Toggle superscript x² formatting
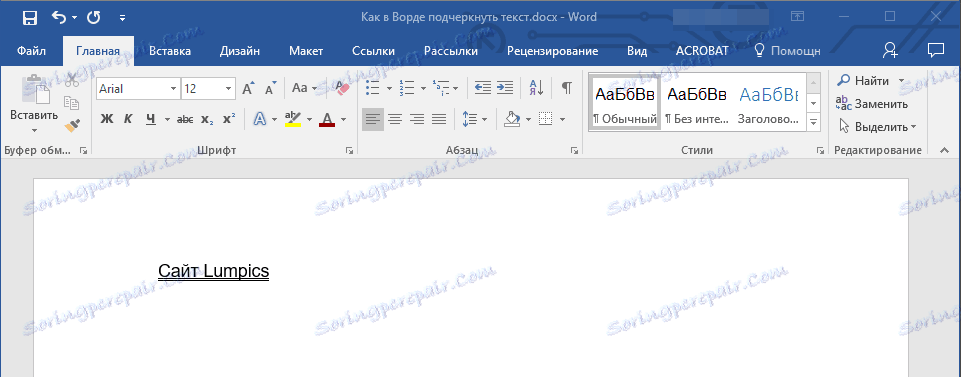Viewport: 961px width, 377px height. (x=229, y=119)
